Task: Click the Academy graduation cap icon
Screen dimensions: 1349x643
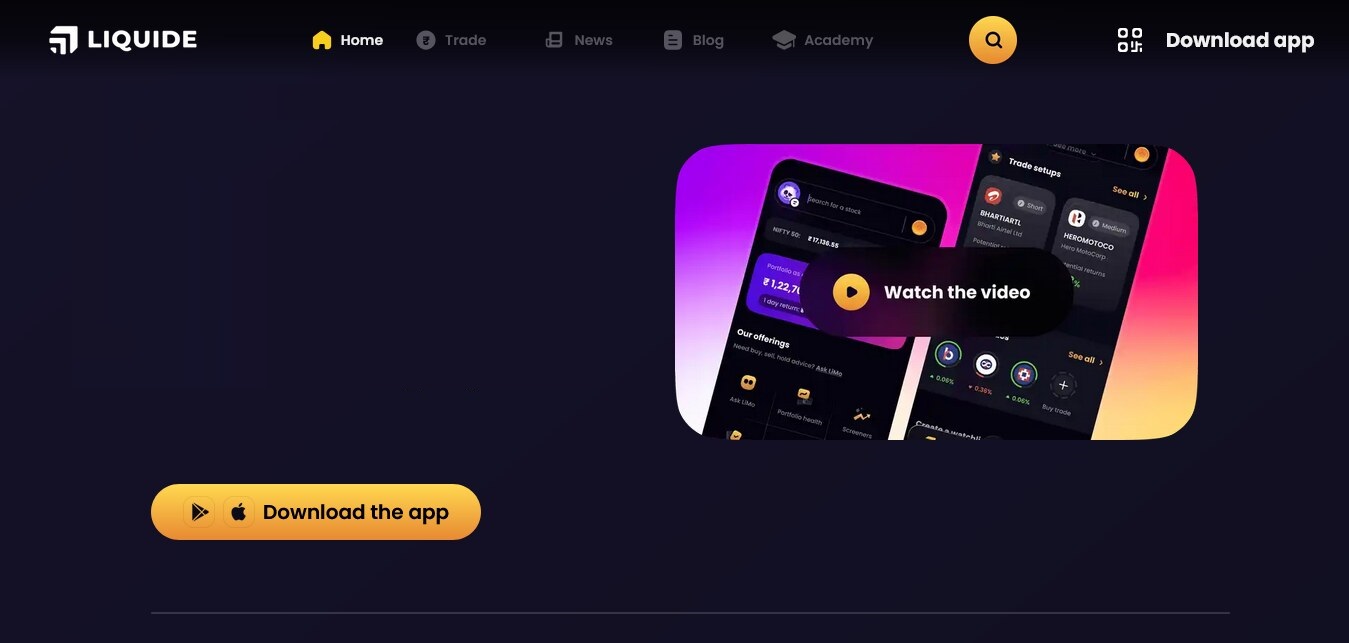Action: (x=784, y=40)
